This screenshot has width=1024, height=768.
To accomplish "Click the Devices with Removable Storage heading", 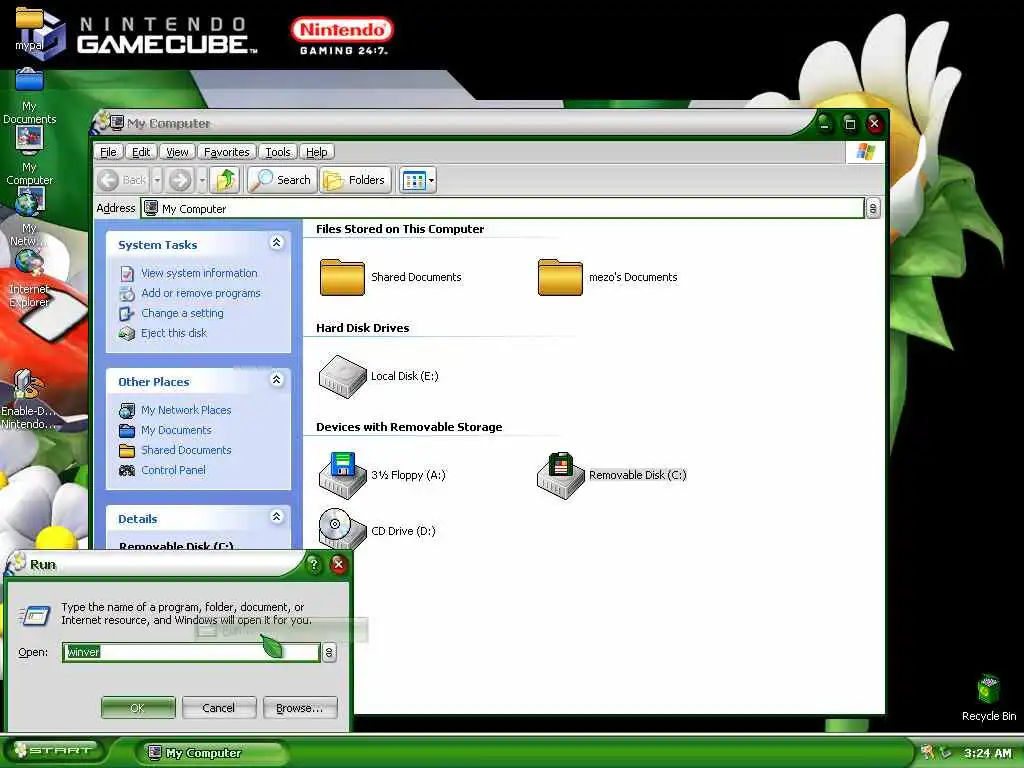I will (409, 427).
